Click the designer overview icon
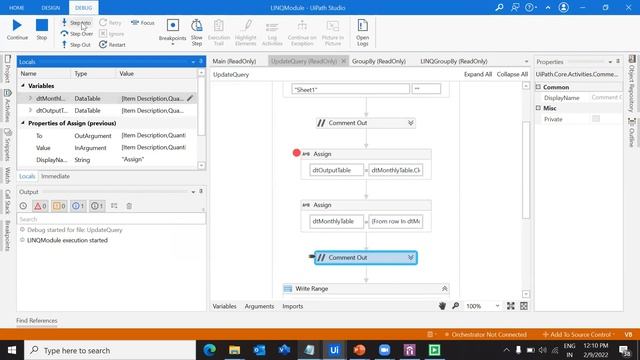Image resolution: width=640 pixels, height=360 pixels. tap(524, 306)
